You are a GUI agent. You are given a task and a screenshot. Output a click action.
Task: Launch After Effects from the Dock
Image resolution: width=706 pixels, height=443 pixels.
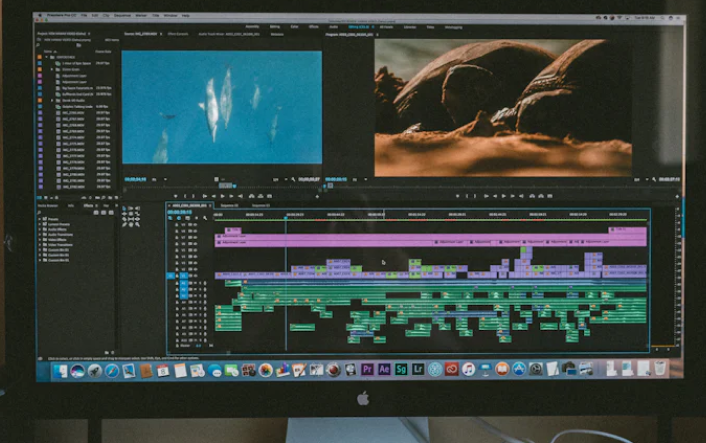tap(384, 369)
